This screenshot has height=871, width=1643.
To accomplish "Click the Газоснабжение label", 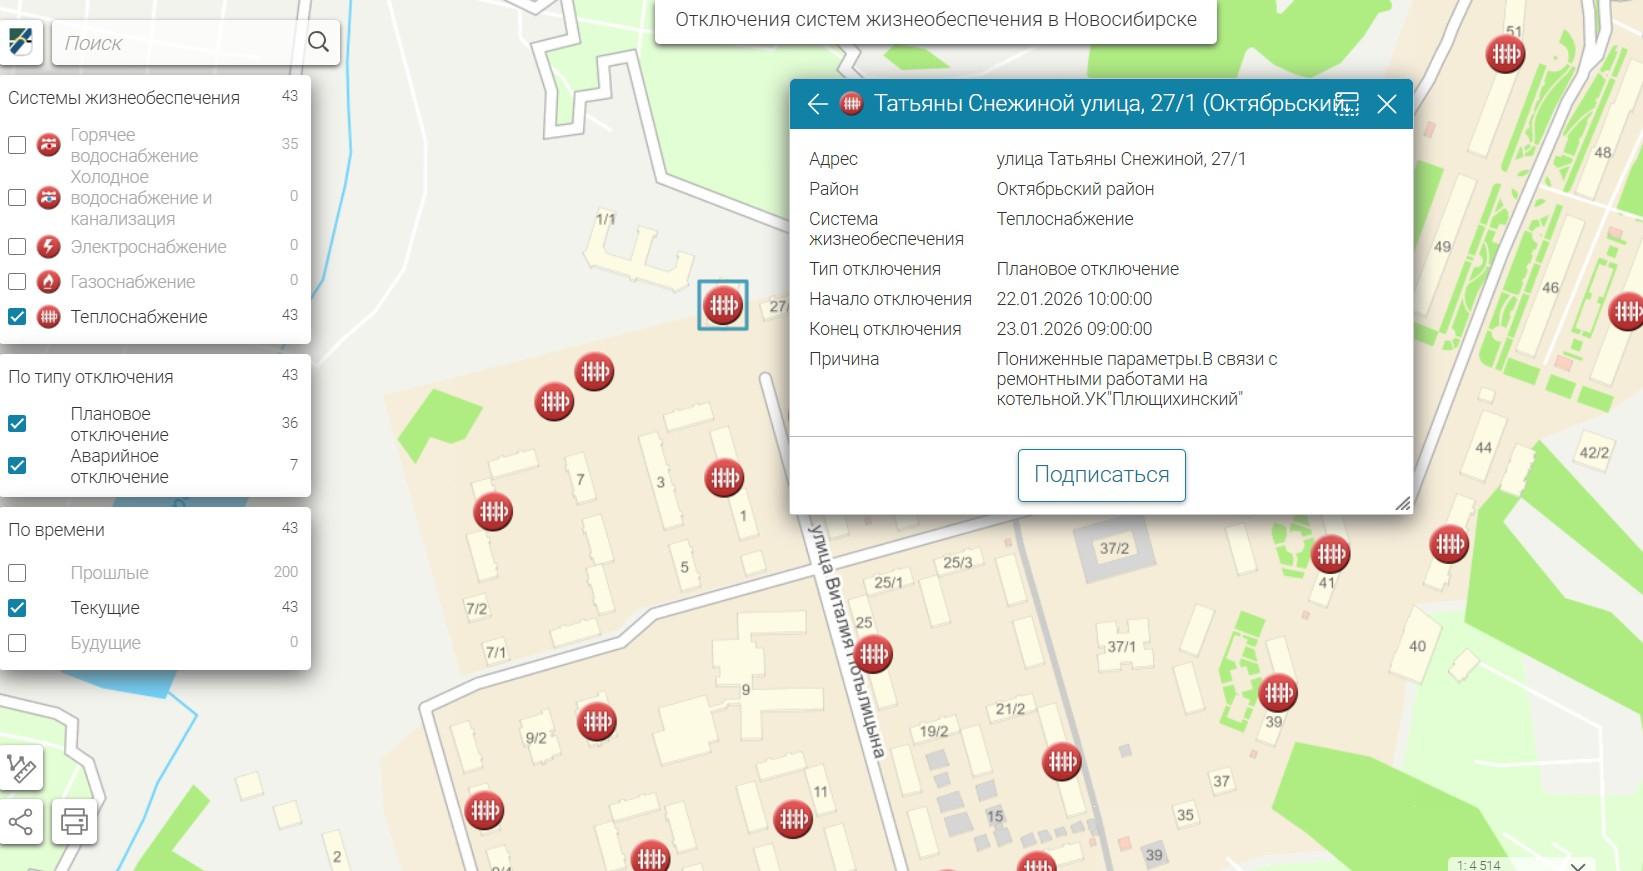I will pos(133,281).
